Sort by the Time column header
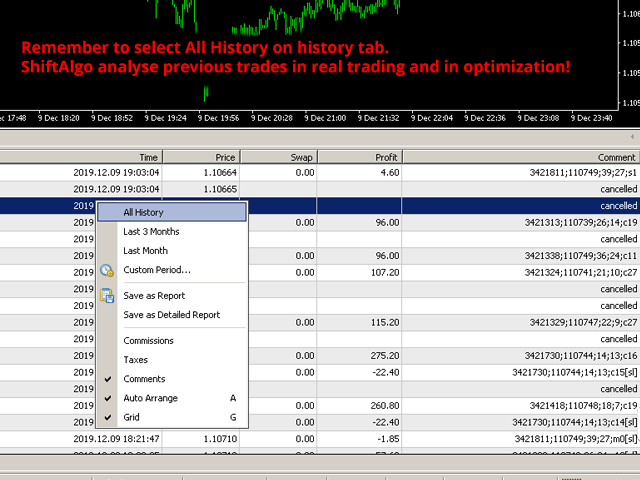Screen dimensions: 640x480 click(80, 157)
